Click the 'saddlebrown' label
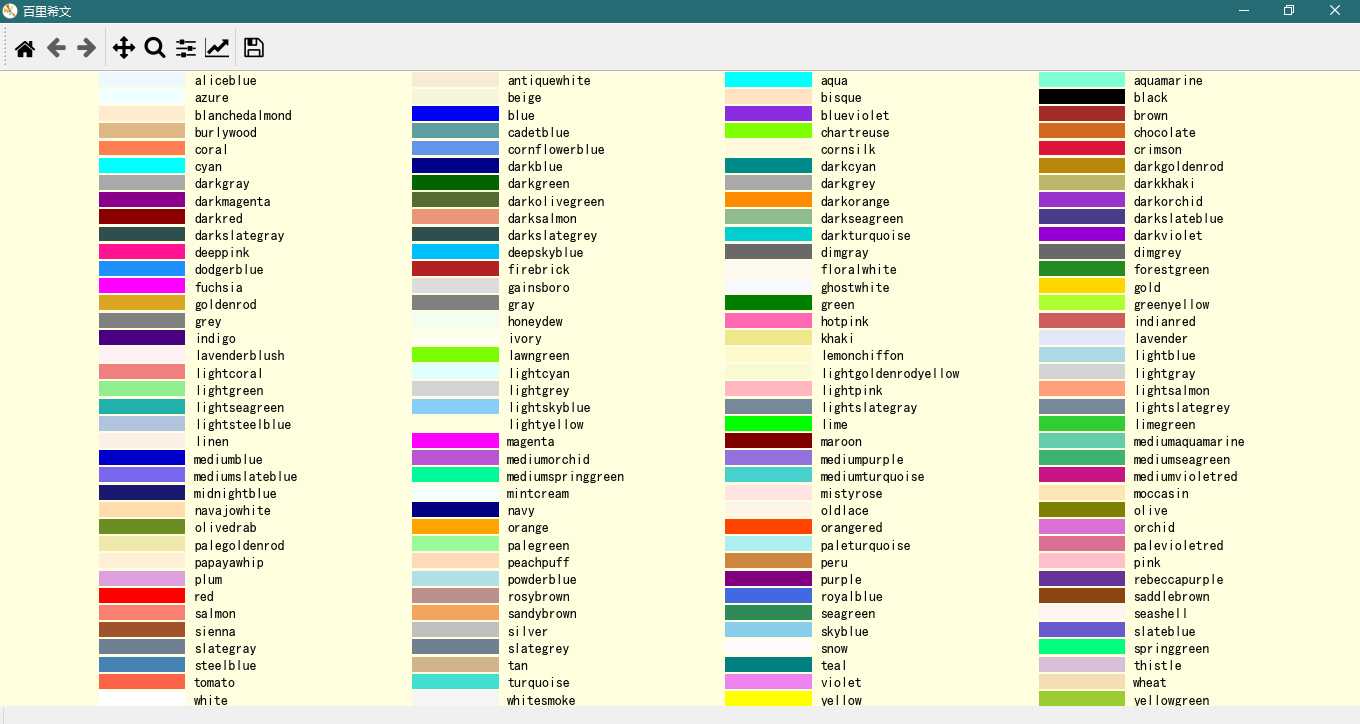Image resolution: width=1360 pixels, height=724 pixels. 1171,596
